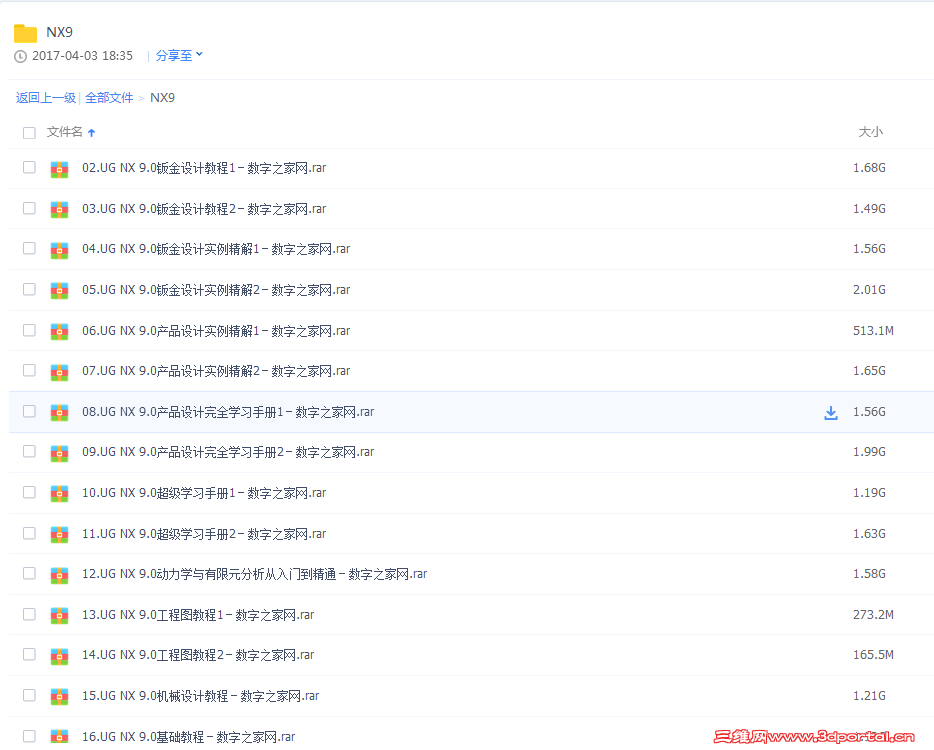
Task: Click the rar icon of 06.UG NX 9.0产品设计实例精解1
Action: (x=59, y=332)
